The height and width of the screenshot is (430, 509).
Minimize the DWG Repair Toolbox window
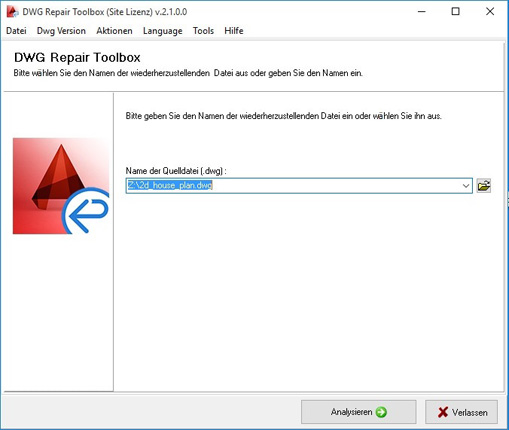pyautogui.click(x=422, y=12)
